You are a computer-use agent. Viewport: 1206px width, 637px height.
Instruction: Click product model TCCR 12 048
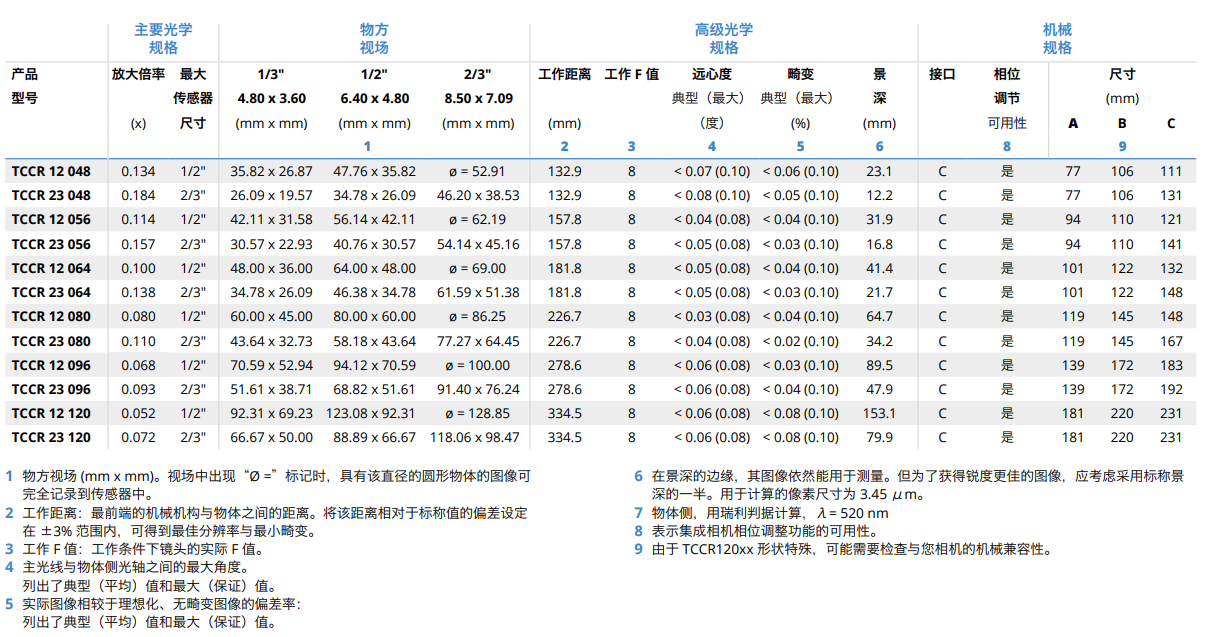pyautogui.click(x=51, y=171)
